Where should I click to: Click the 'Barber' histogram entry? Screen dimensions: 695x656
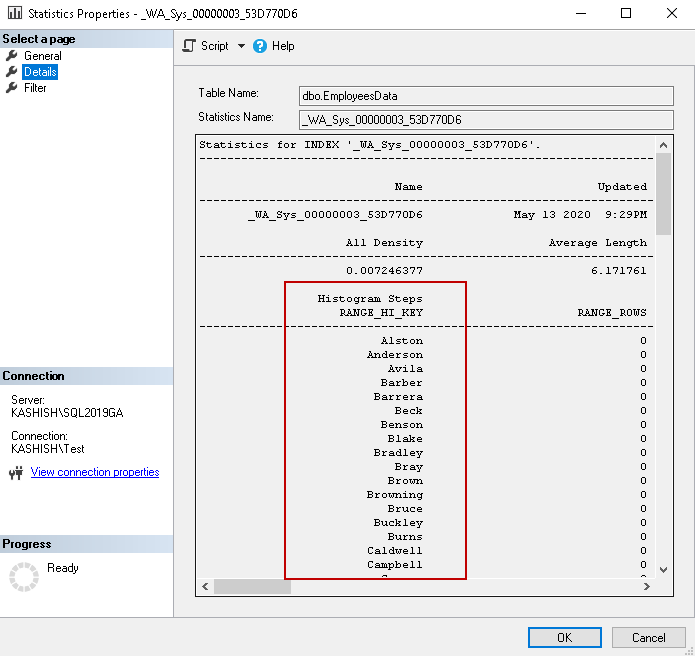pos(402,383)
